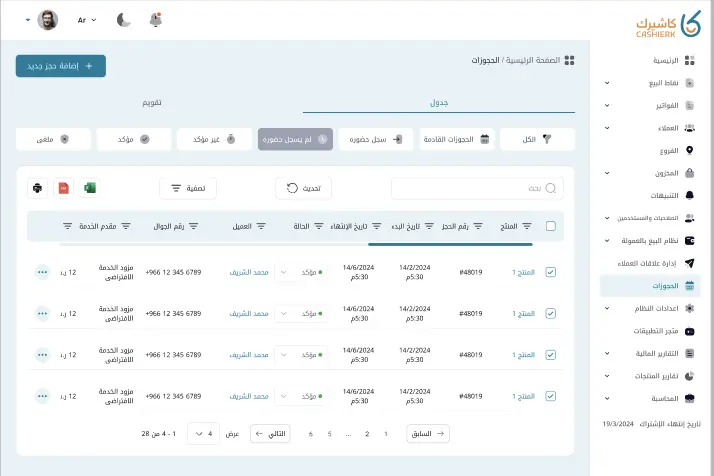714x476 pixels.
Task: Open first row مؤكد status dropdown
Action: [301, 272]
